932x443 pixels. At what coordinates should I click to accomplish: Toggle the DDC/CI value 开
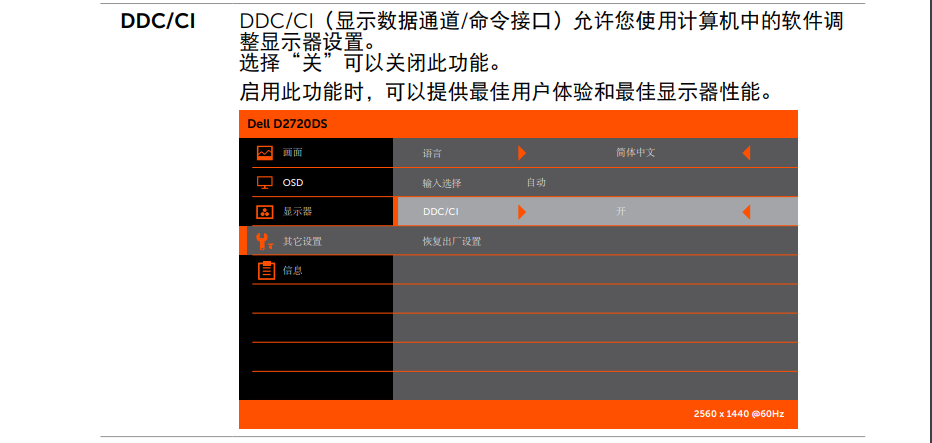pyautogui.click(x=621, y=212)
